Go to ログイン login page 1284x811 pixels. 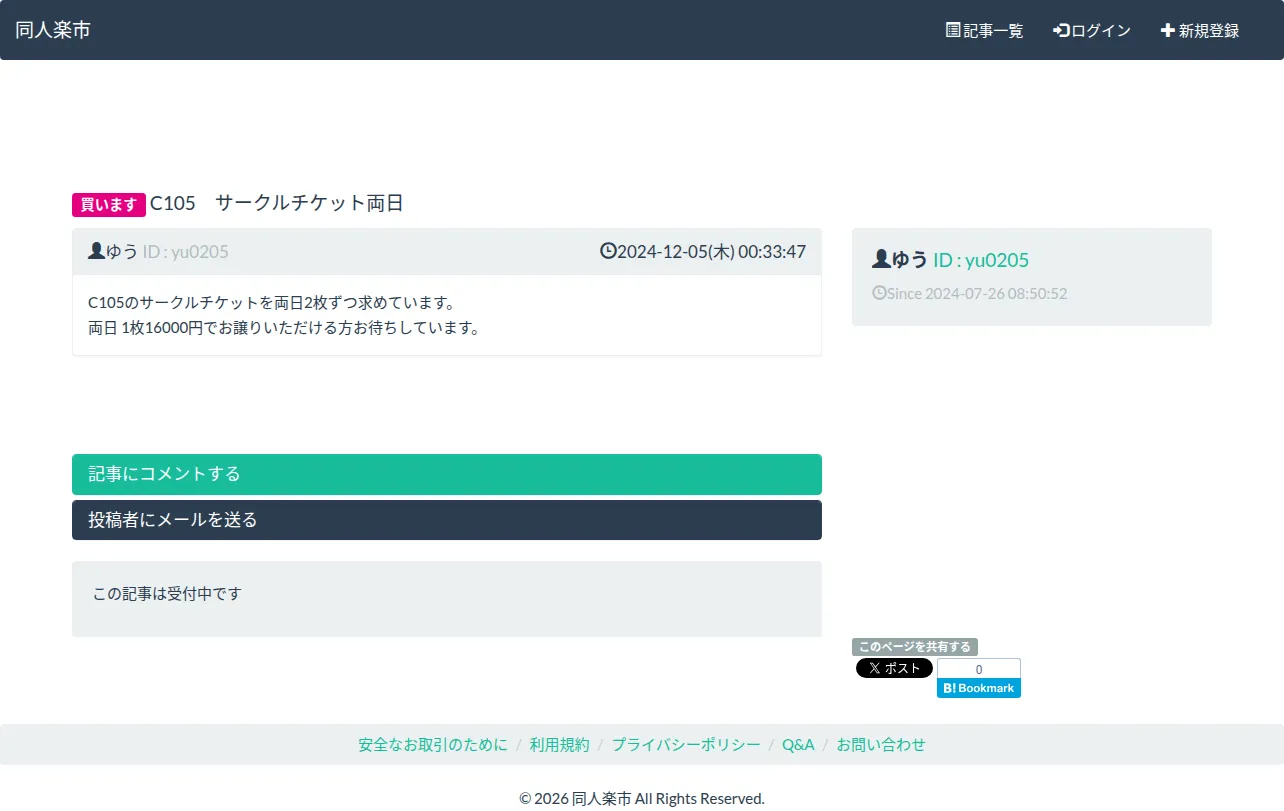(x=1092, y=31)
